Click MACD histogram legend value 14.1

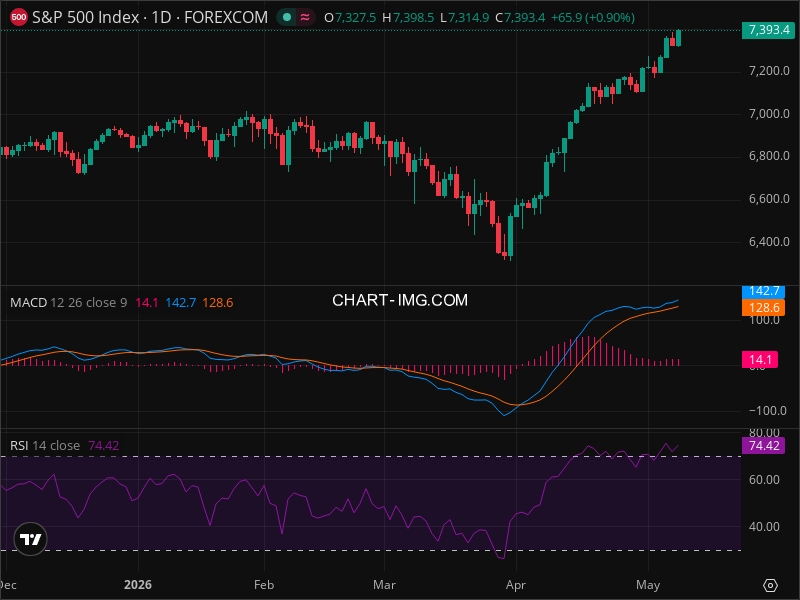[x=146, y=303]
